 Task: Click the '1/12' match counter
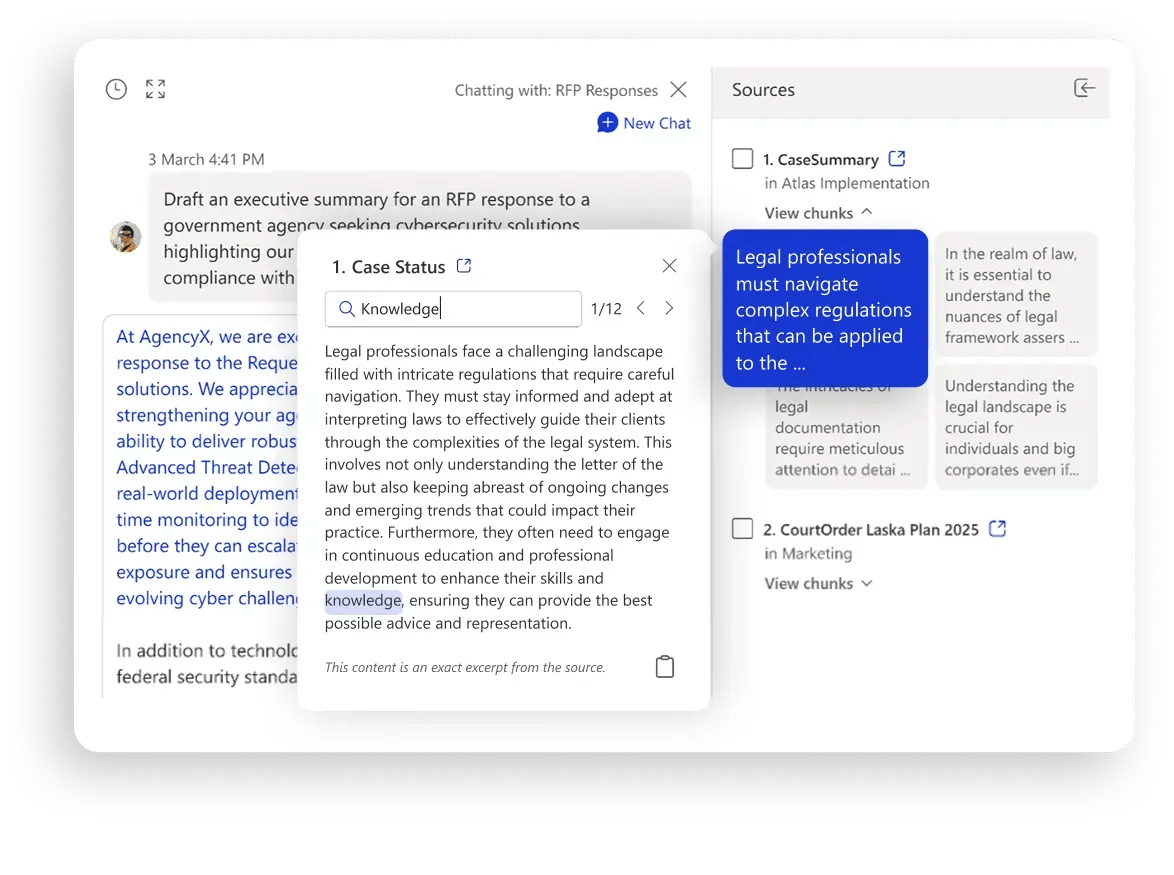pos(606,308)
